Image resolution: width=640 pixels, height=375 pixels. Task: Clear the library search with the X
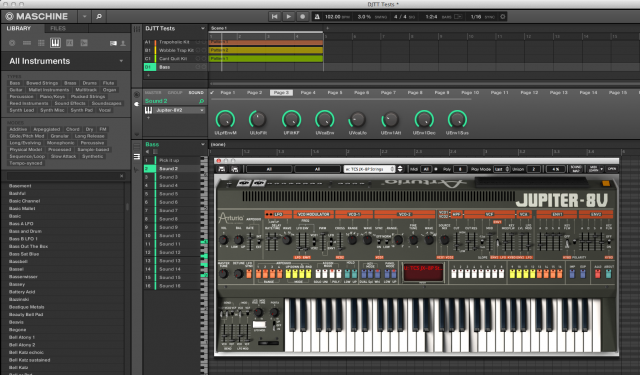121,176
